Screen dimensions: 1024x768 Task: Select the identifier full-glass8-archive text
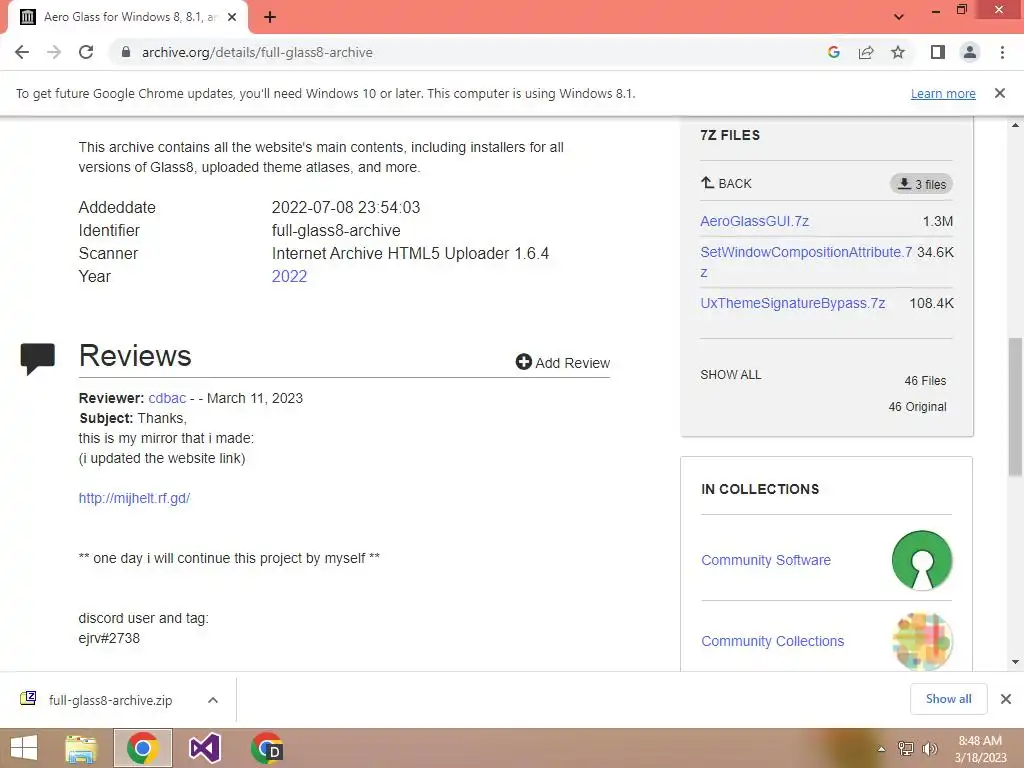click(x=336, y=231)
